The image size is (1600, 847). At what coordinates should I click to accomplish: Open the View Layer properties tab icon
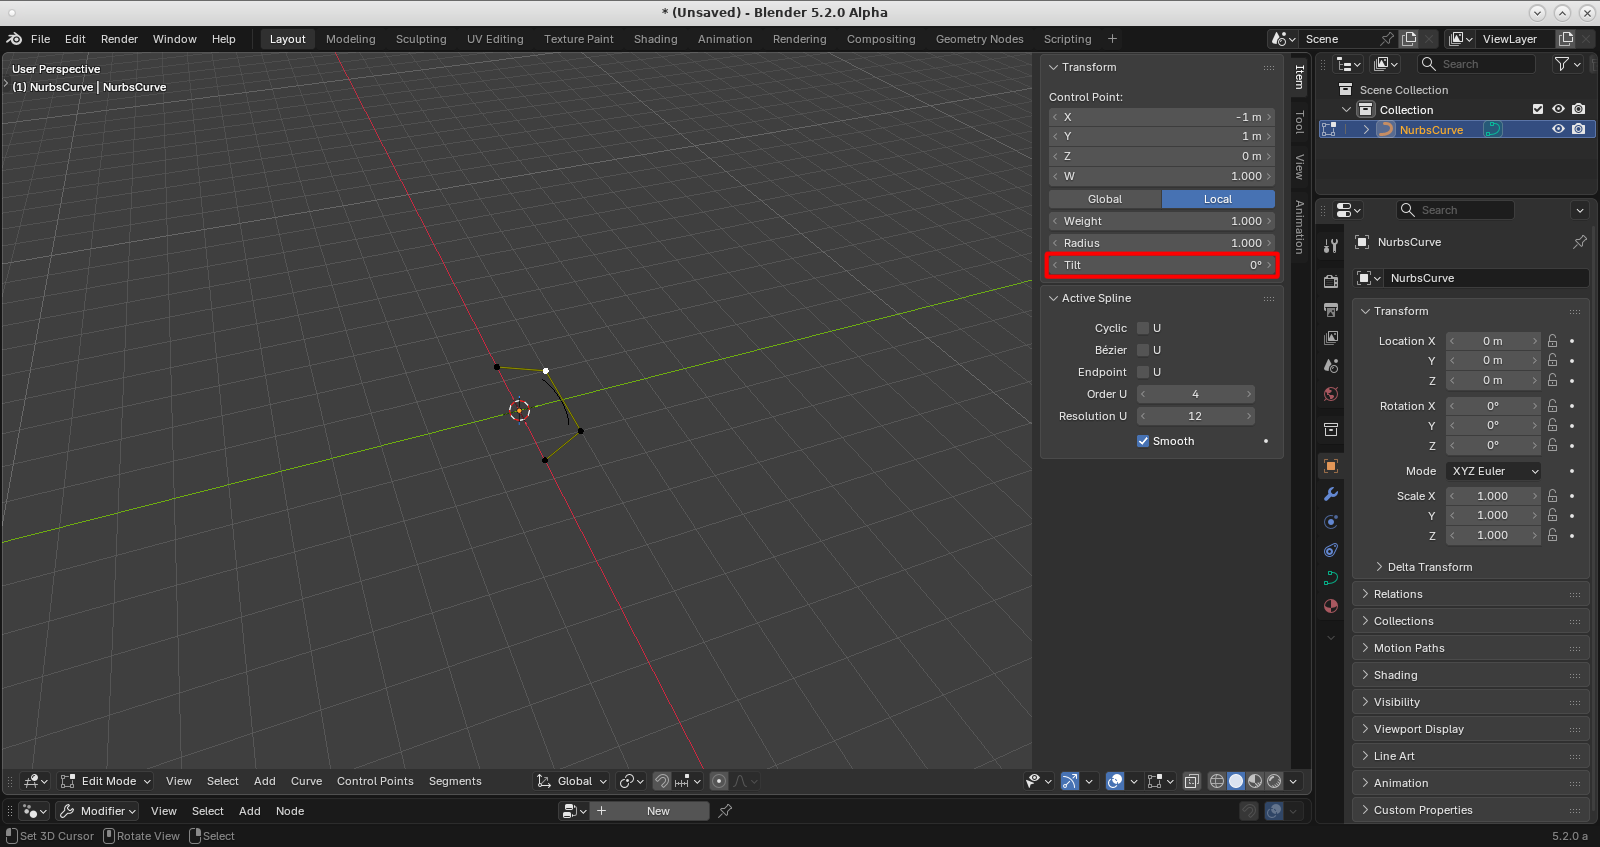(x=1331, y=338)
